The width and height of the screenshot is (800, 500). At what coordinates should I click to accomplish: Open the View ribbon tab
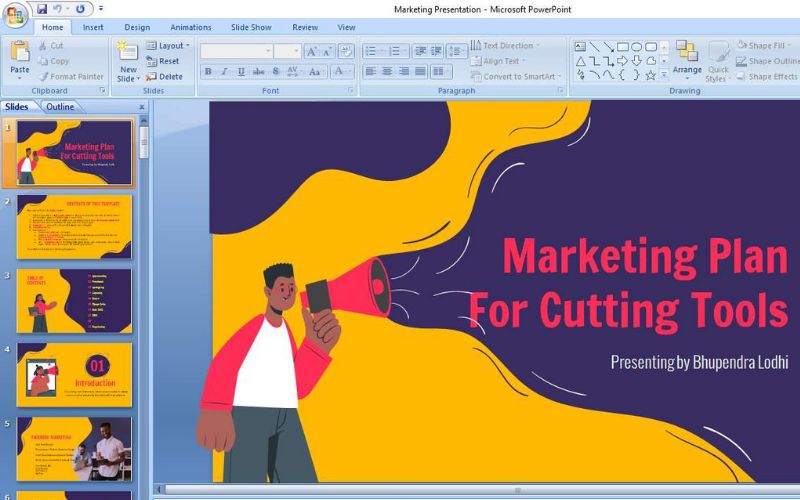click(346, 28)
